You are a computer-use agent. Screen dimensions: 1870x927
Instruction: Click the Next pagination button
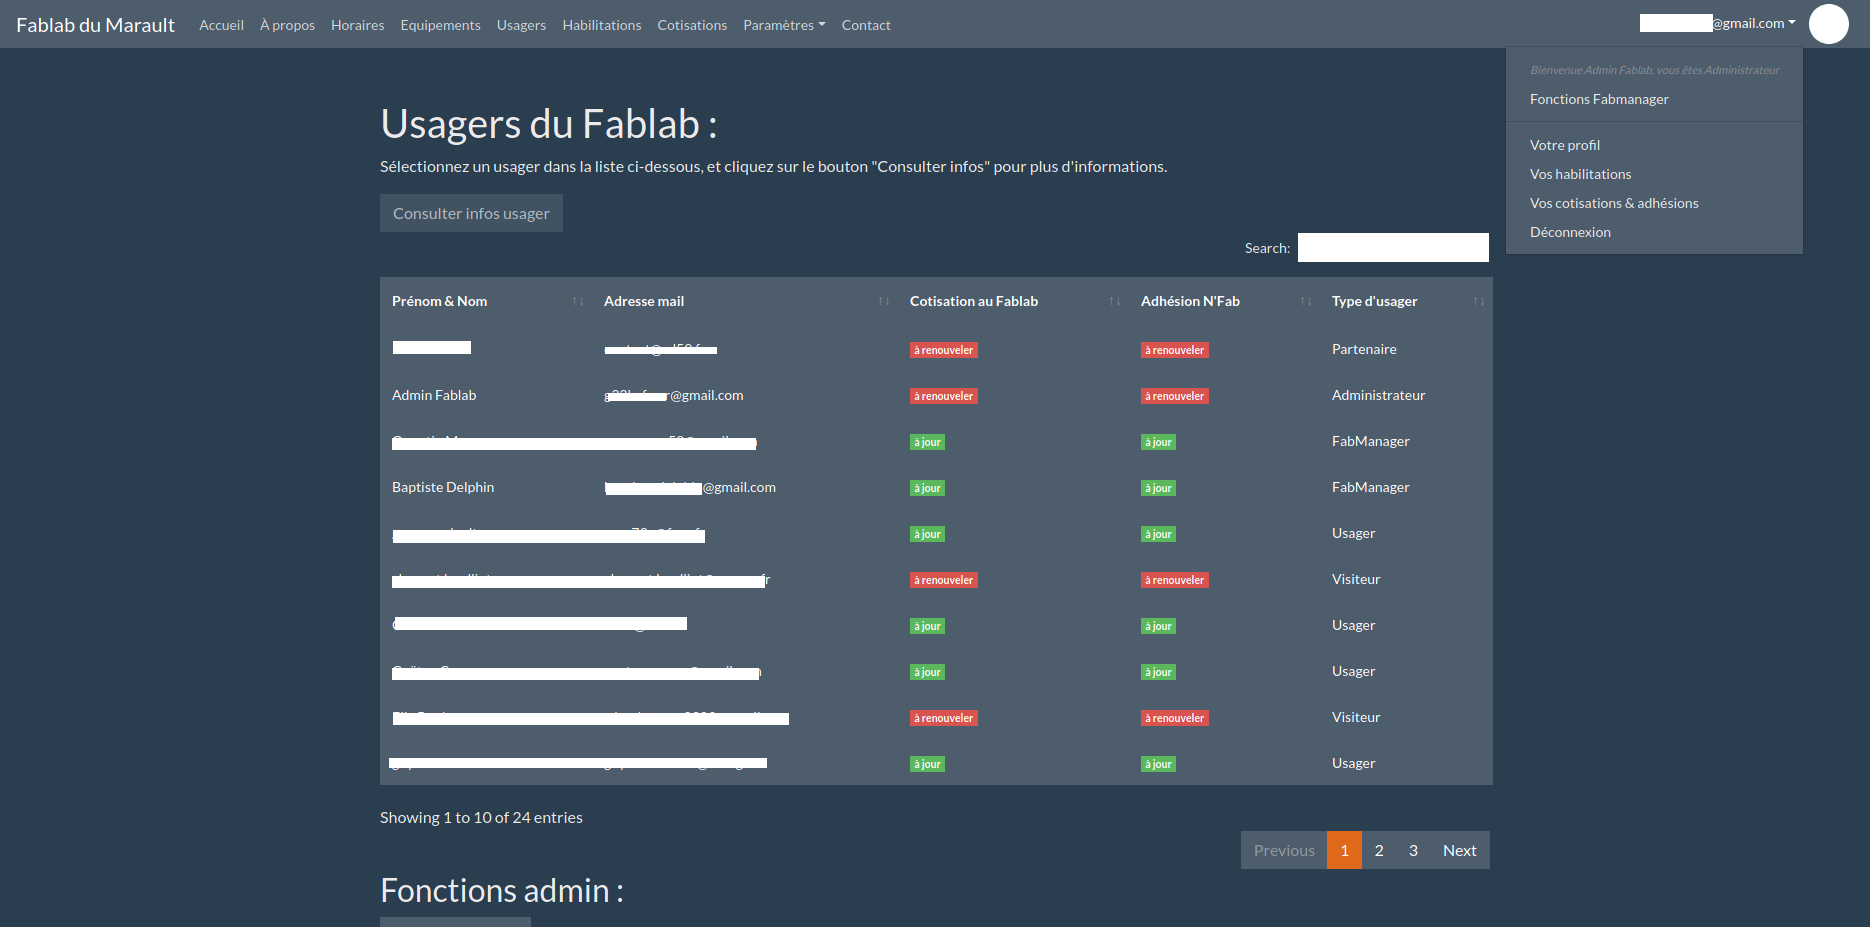click(x=1459, y=850)
